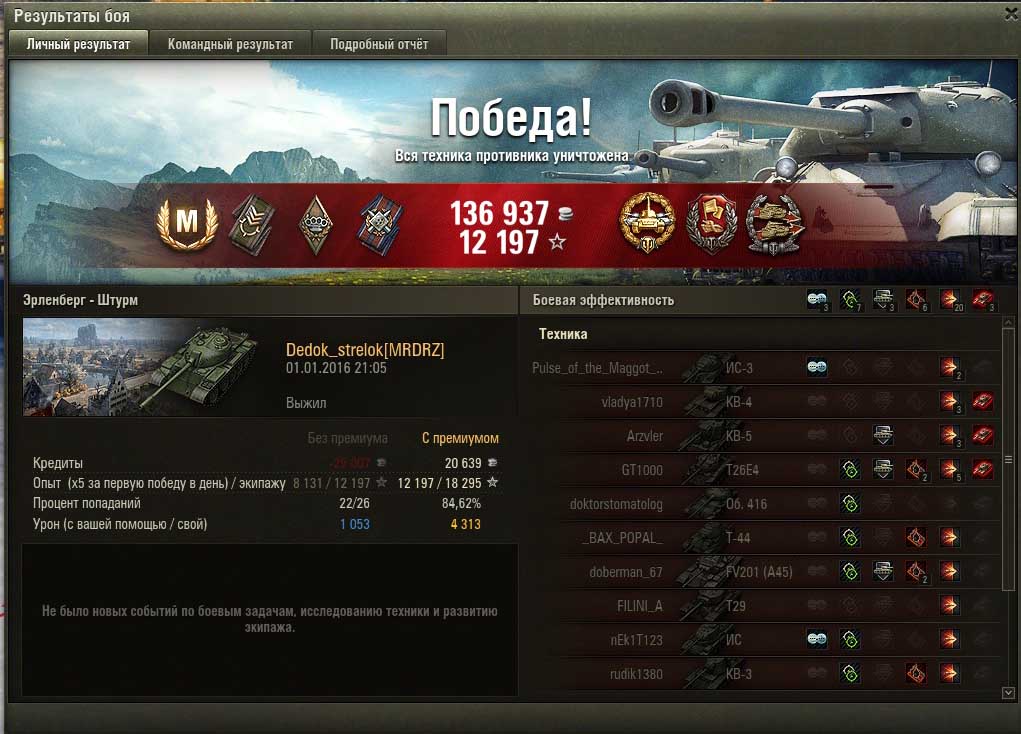The image size is (1021, 734).
Task: Click the red shield flags achievement medal
Action: [x=712, y=223]
